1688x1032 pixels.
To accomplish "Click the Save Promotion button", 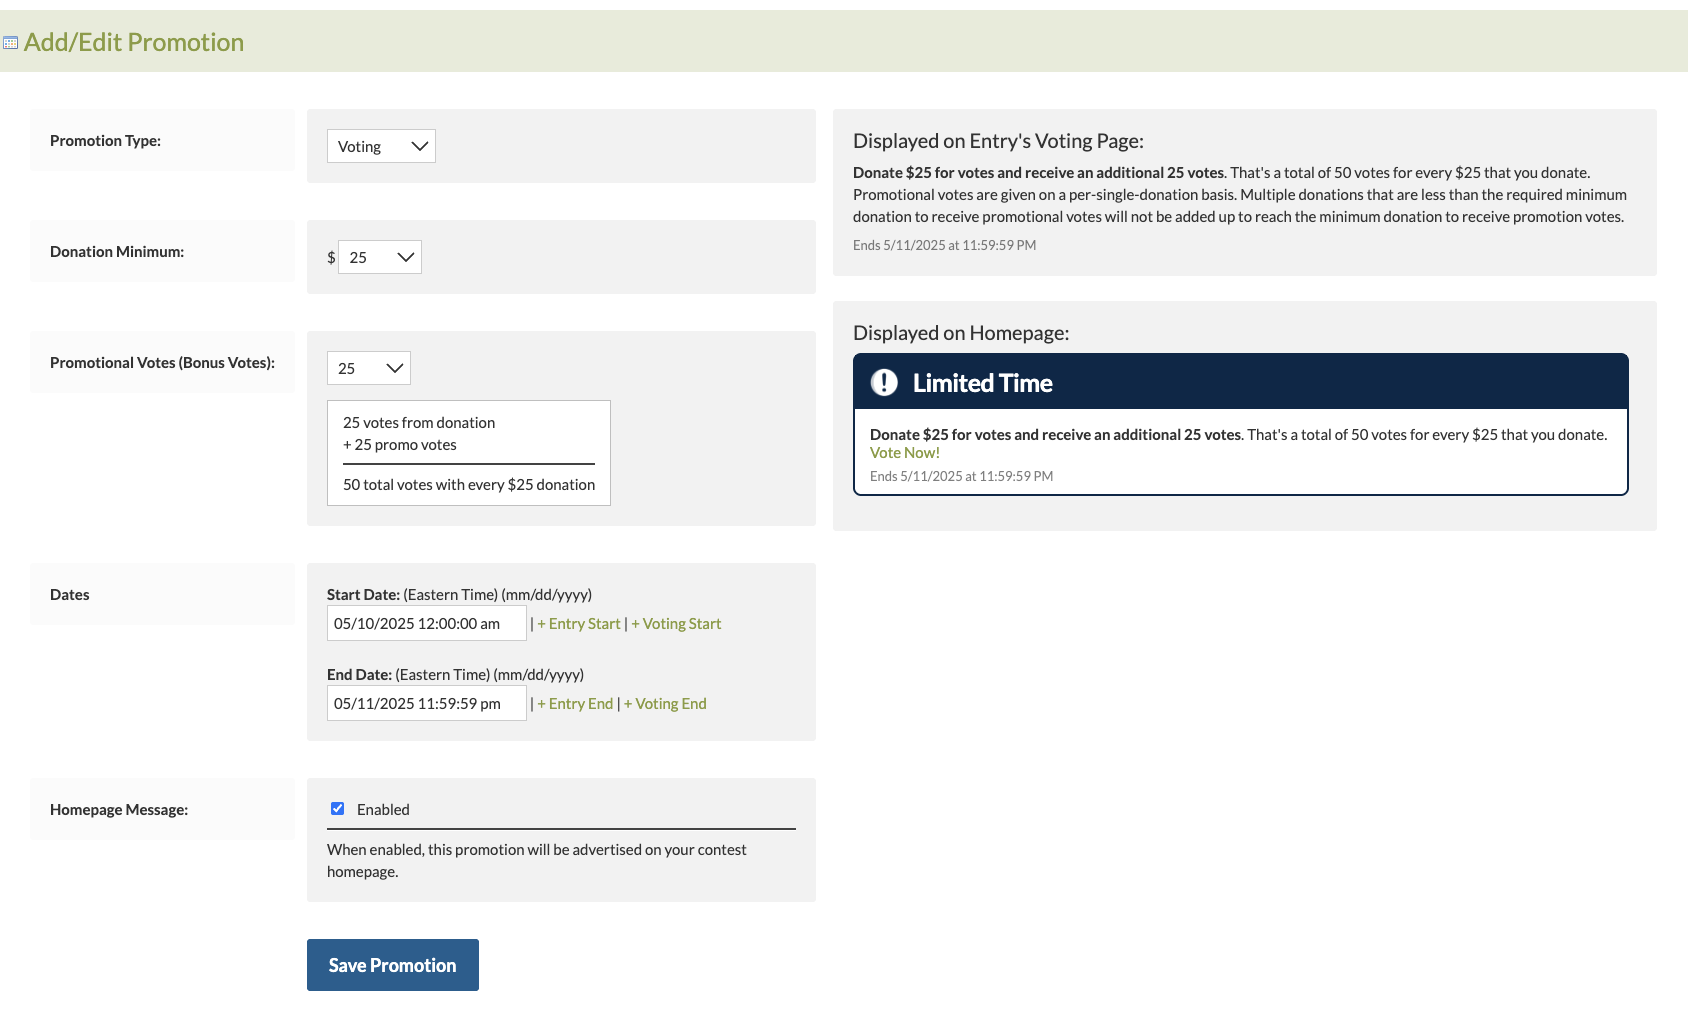I will (x=392, y=965).
